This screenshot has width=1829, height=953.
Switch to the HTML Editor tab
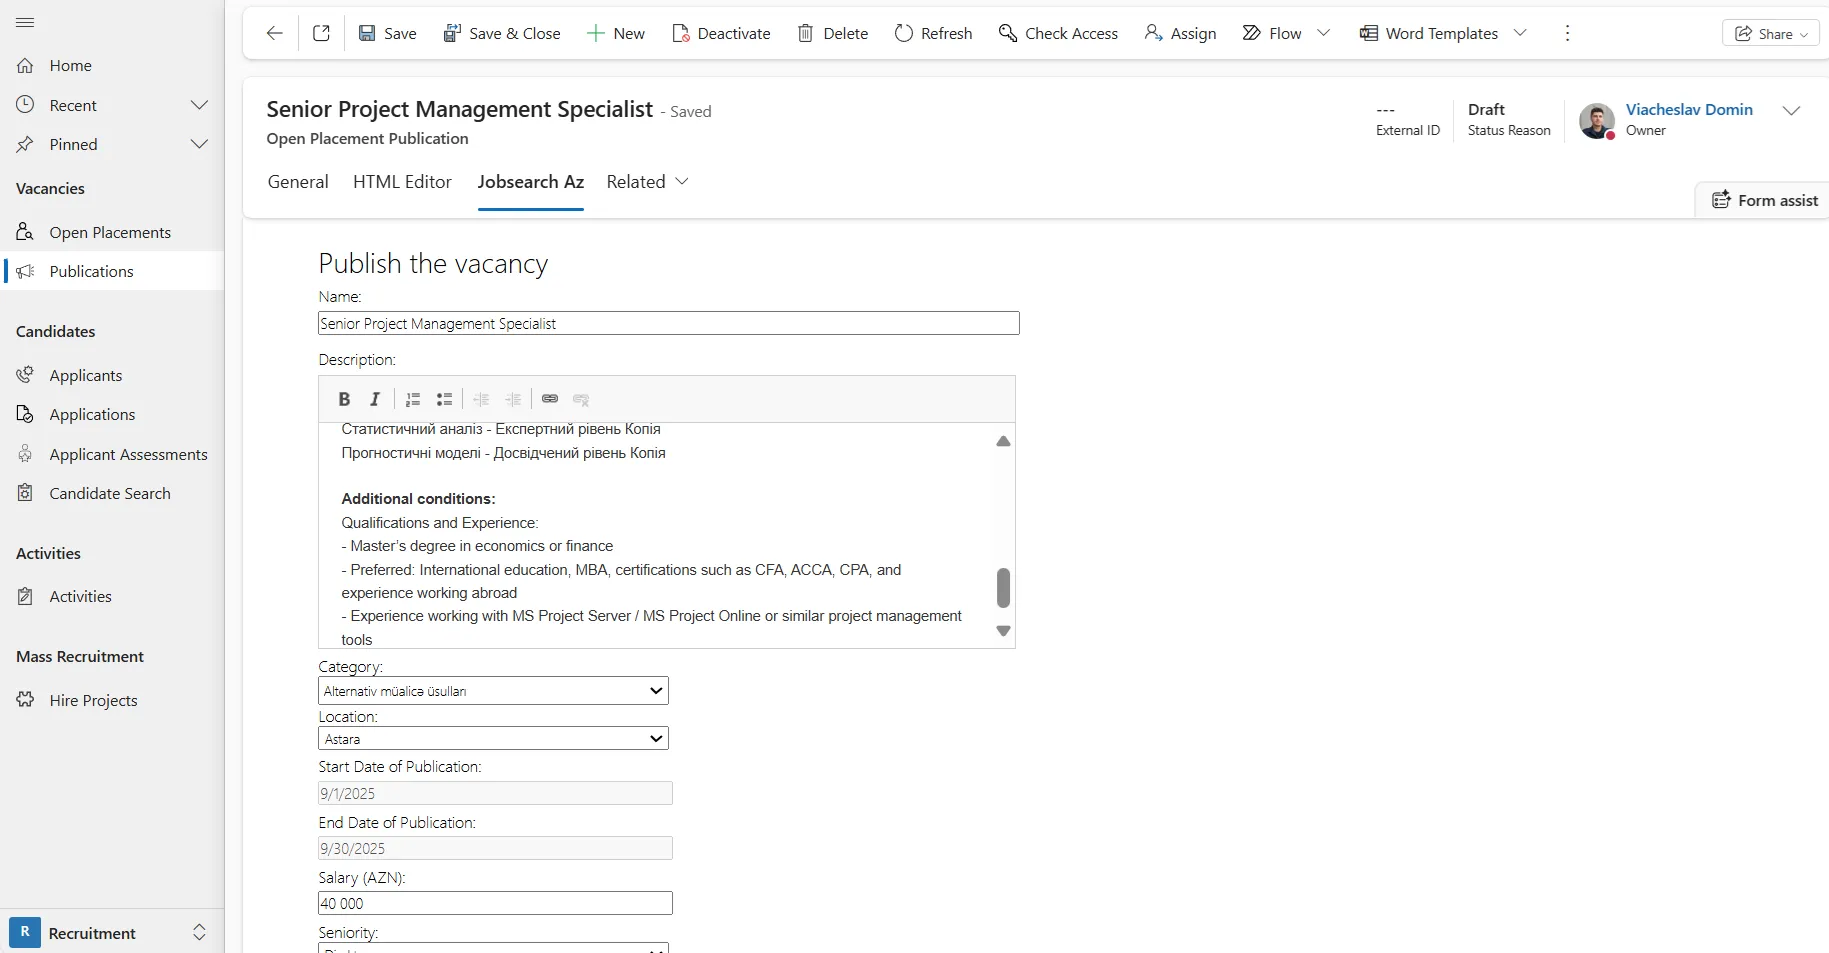402,182
